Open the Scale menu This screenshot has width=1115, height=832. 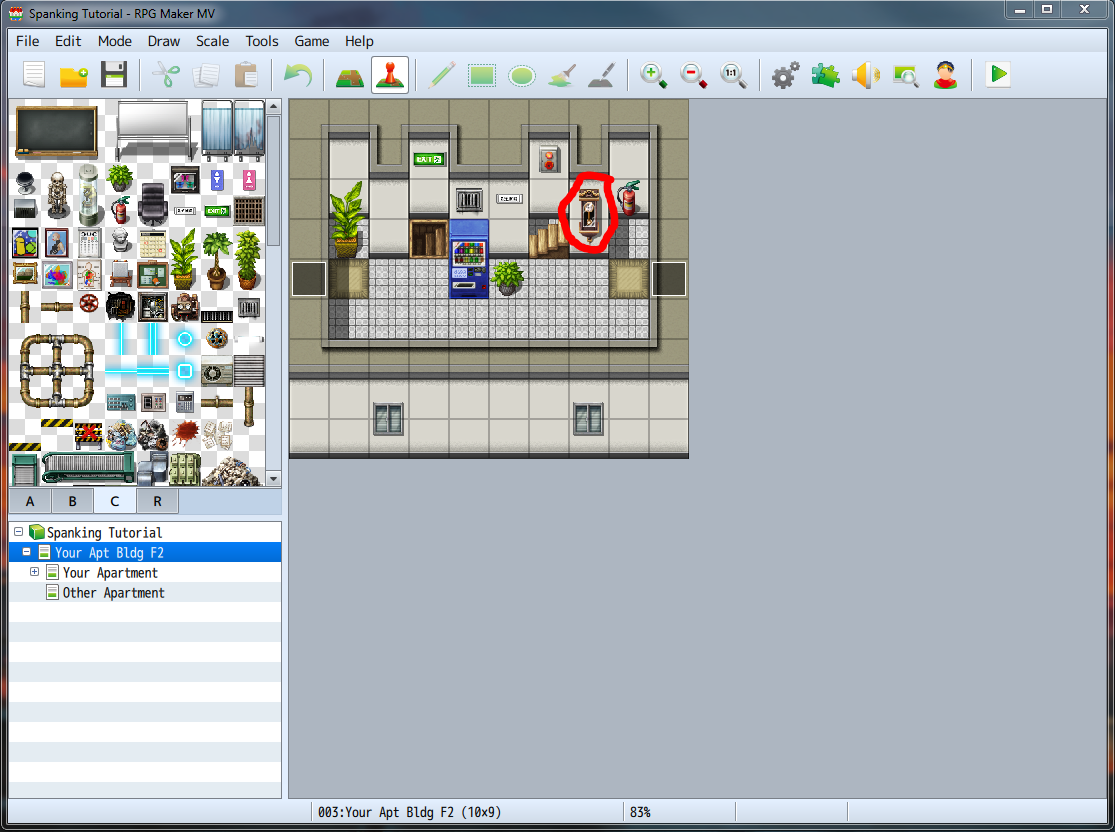pos(213,41)
